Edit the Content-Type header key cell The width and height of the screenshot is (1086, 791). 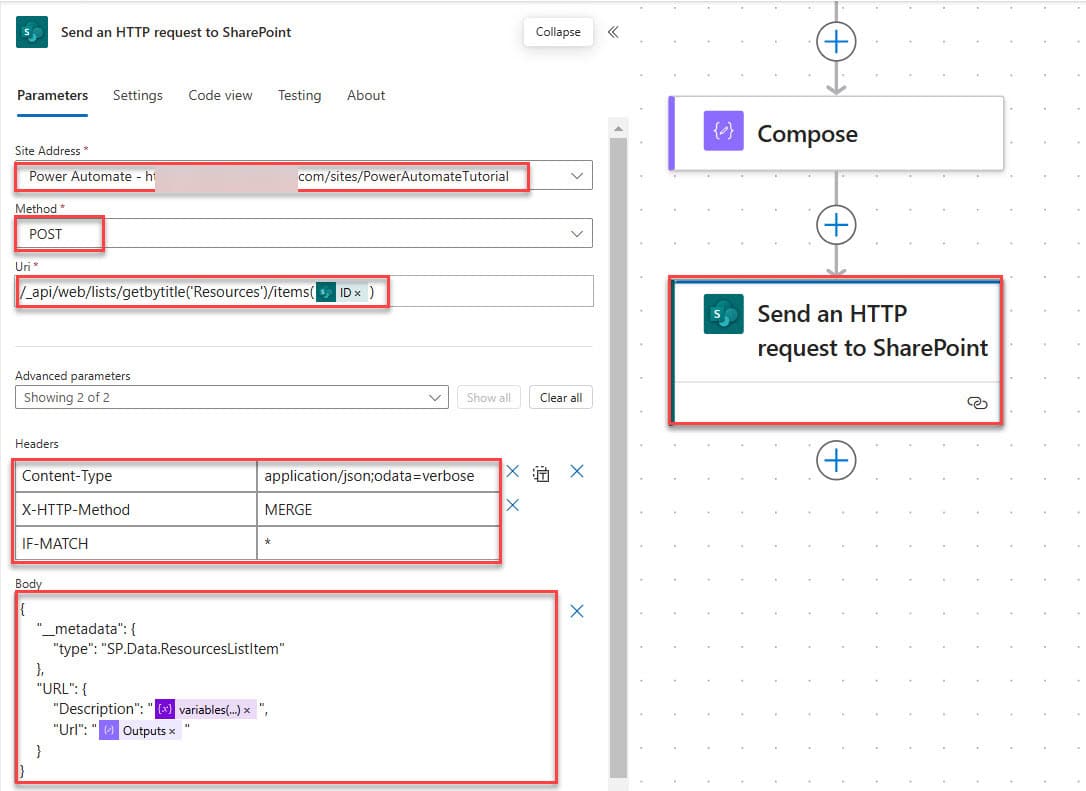coord(136,476)
